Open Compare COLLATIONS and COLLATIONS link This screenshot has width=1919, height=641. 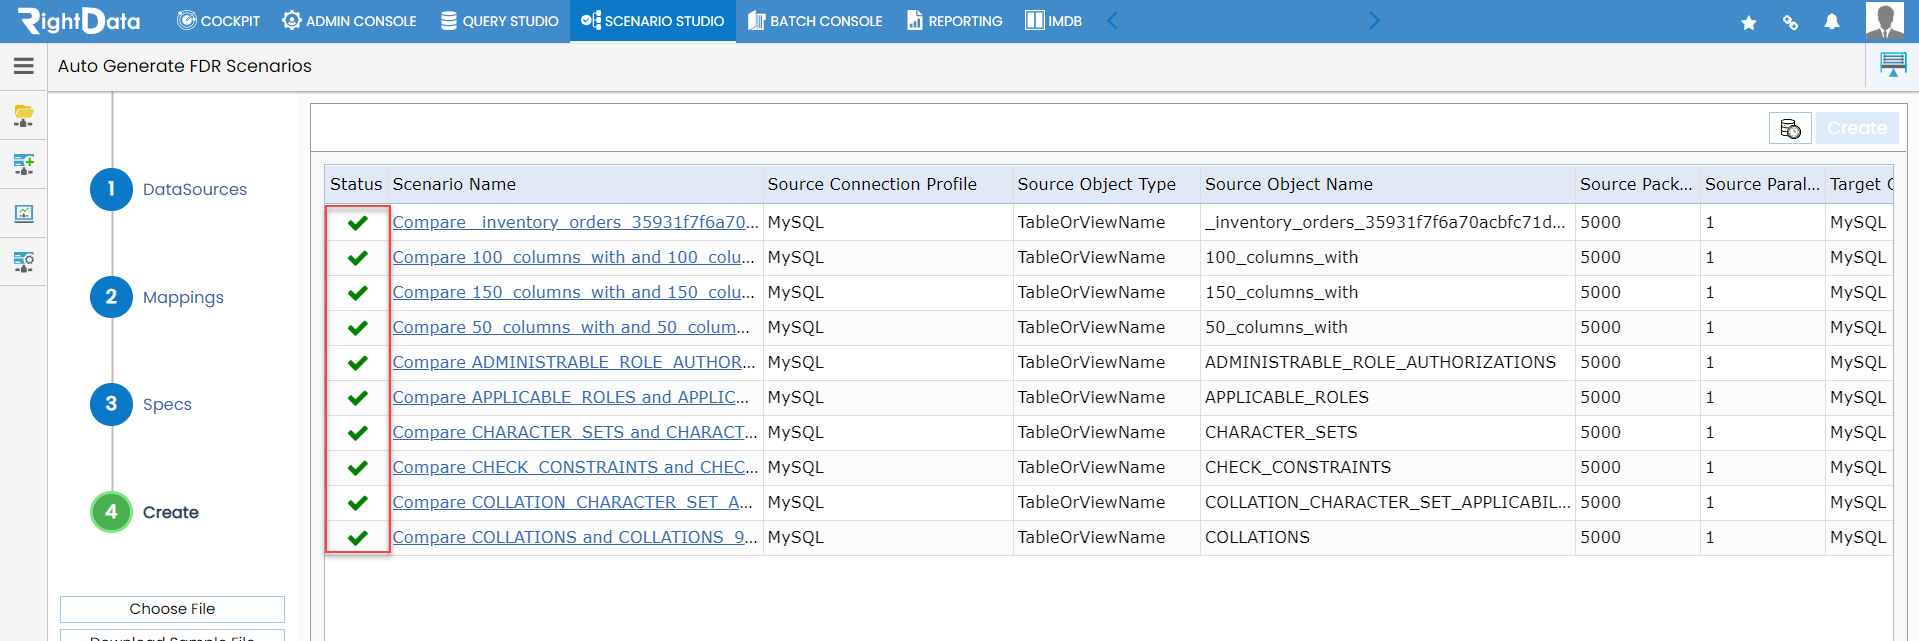click(x=575, y=537)
